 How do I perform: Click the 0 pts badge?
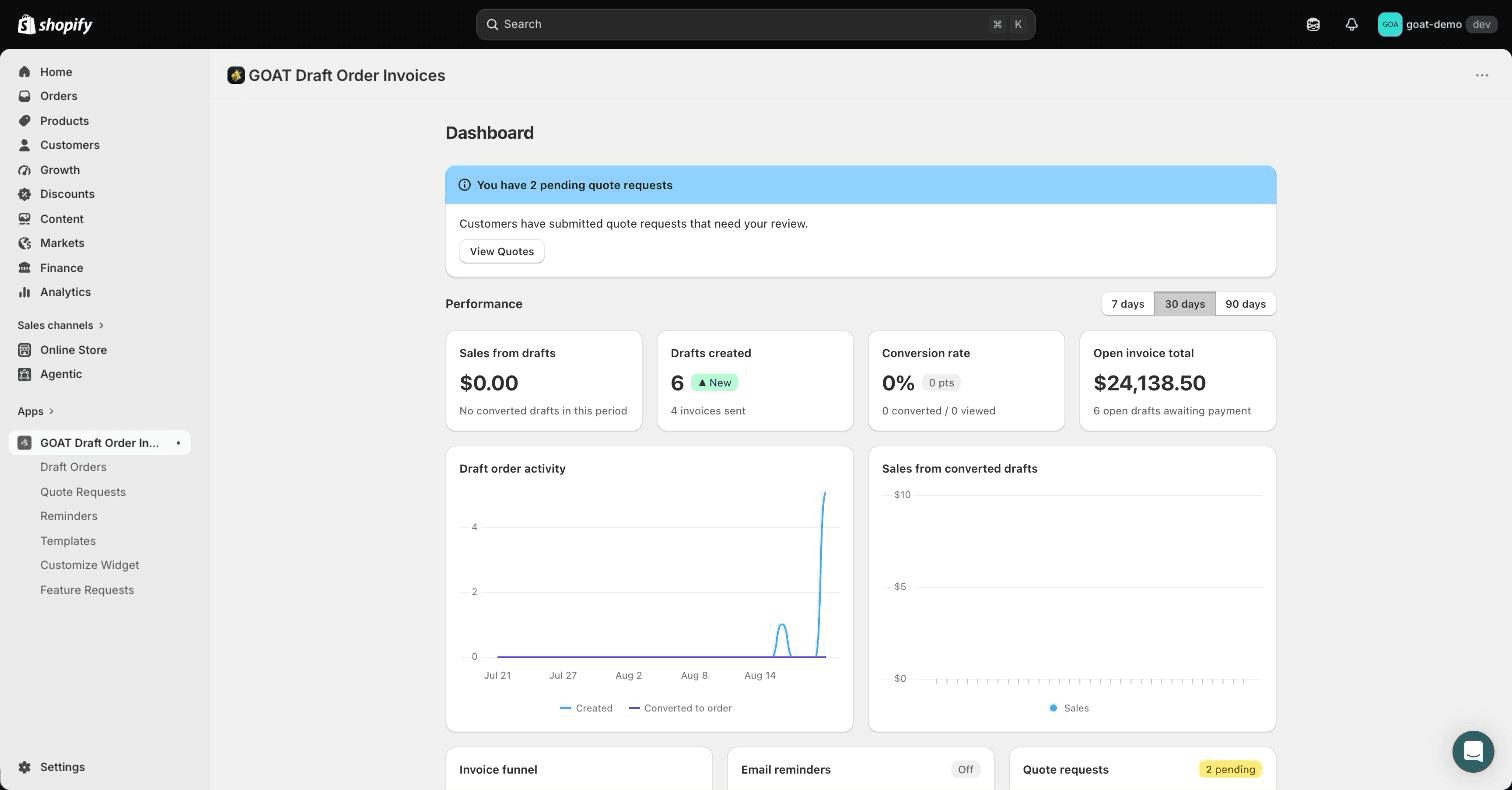pyautogui.click(x=941, y=383)
